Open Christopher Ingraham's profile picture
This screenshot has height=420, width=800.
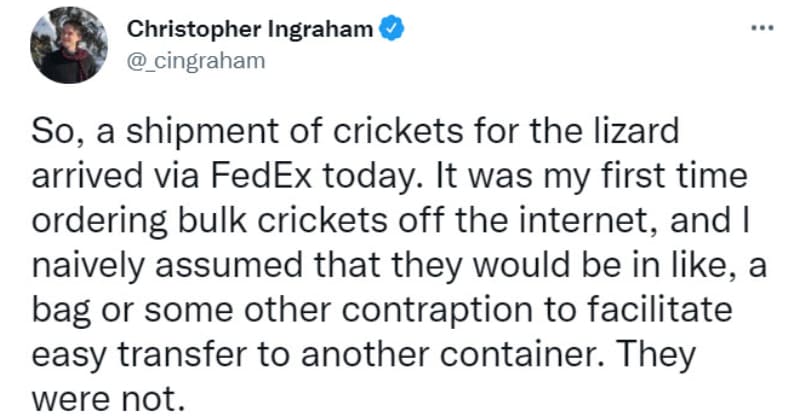point(70,45)
